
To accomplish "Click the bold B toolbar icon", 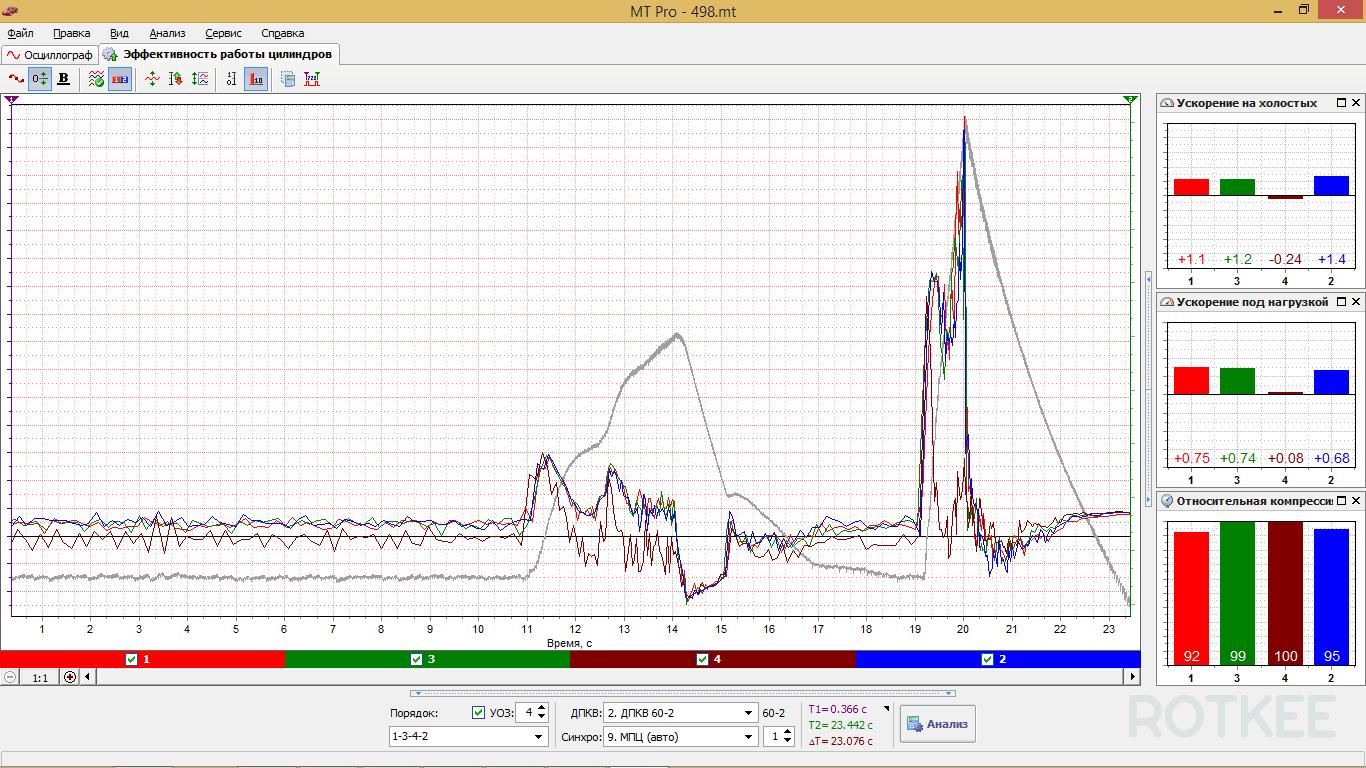I will point(64,79).
